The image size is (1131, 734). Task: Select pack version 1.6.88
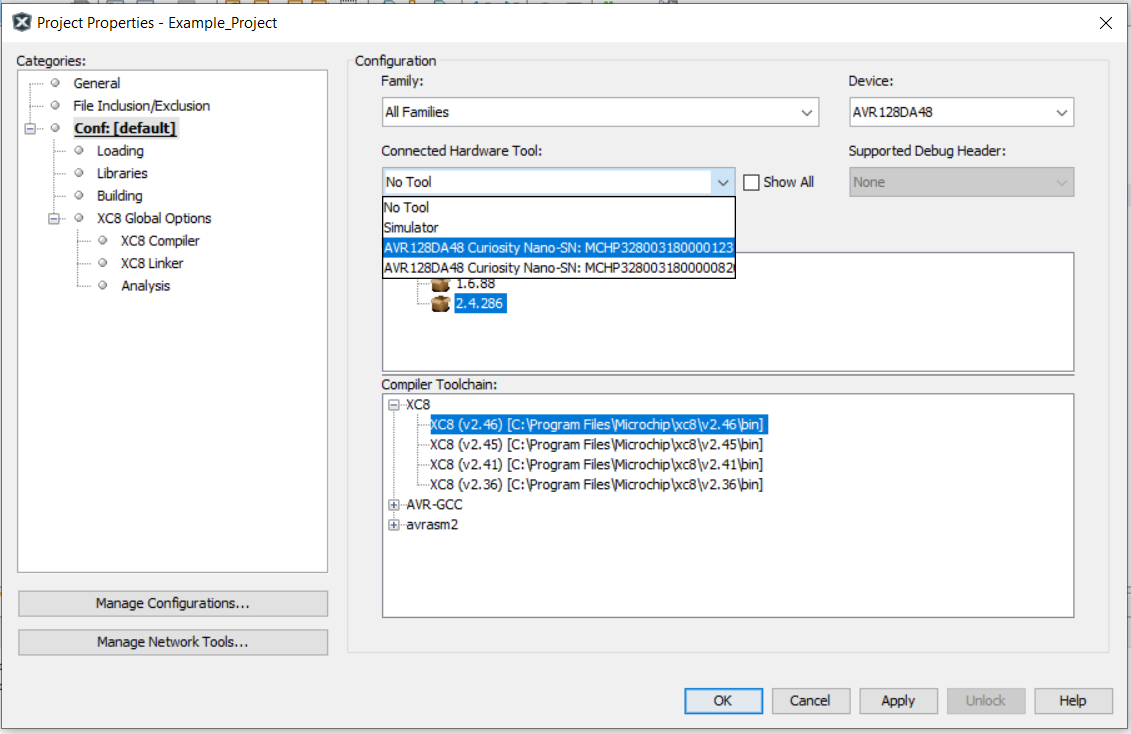click(x=475, y=285)
